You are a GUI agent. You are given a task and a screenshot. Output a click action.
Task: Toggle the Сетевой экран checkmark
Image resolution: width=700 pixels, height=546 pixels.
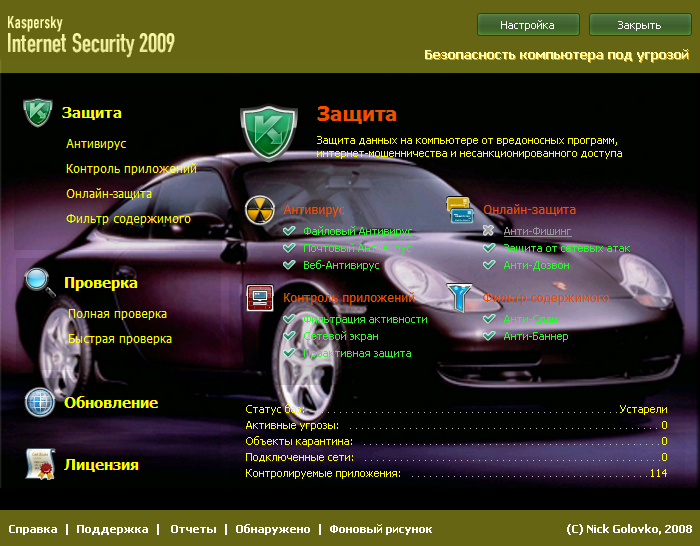(289, 336)
